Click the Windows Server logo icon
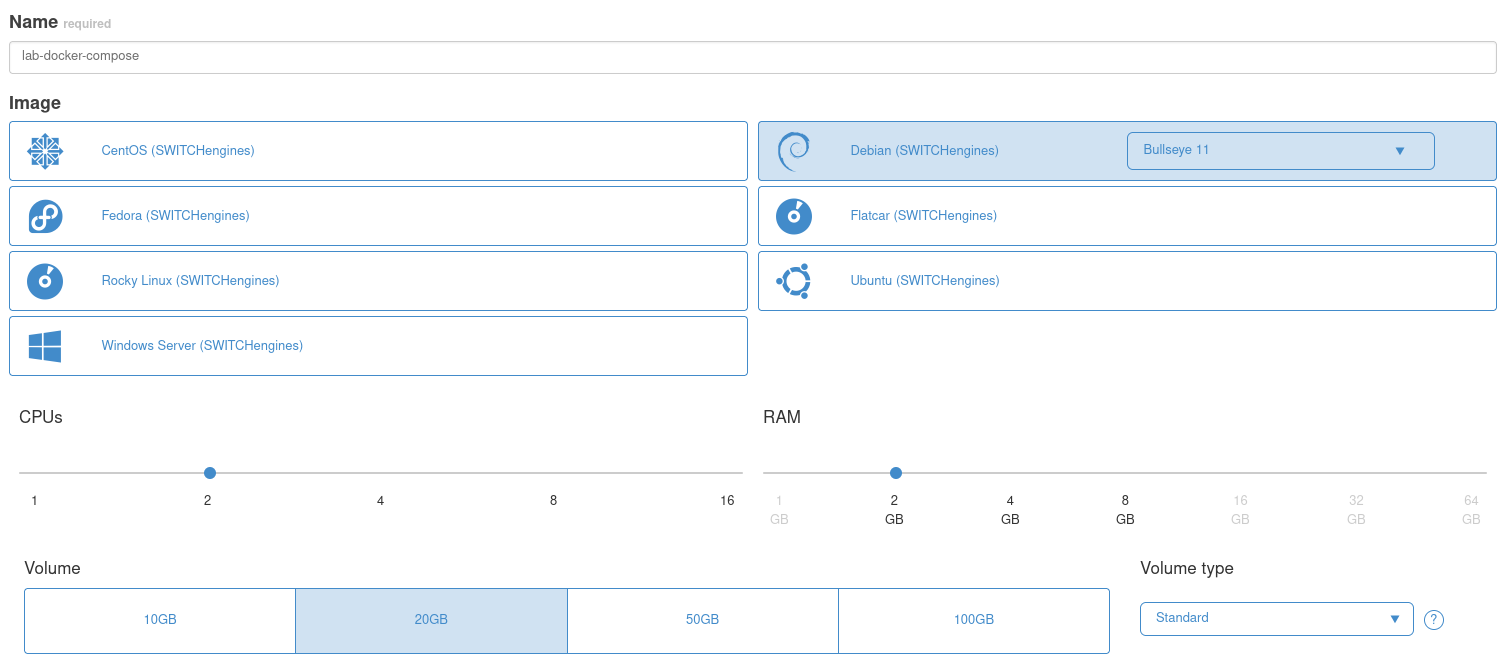Viewport: 1500px width, 664px height. 45,346
